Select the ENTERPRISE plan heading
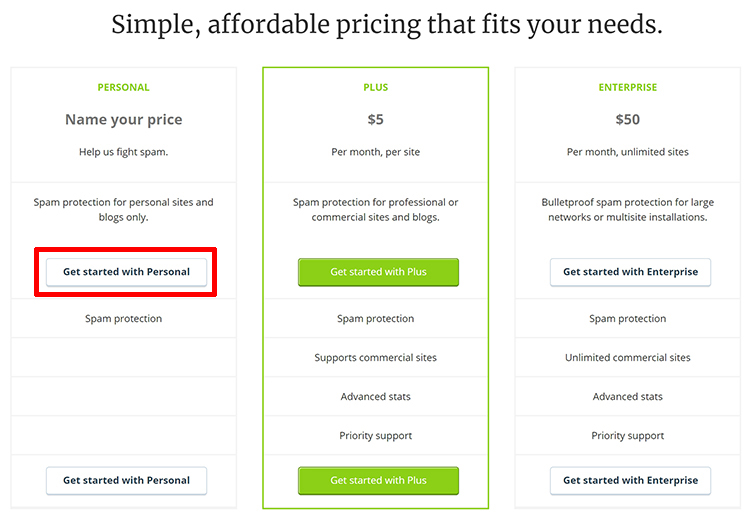Image resolution: width=750 pixels, height=521 pixels. tap(628, 88)
